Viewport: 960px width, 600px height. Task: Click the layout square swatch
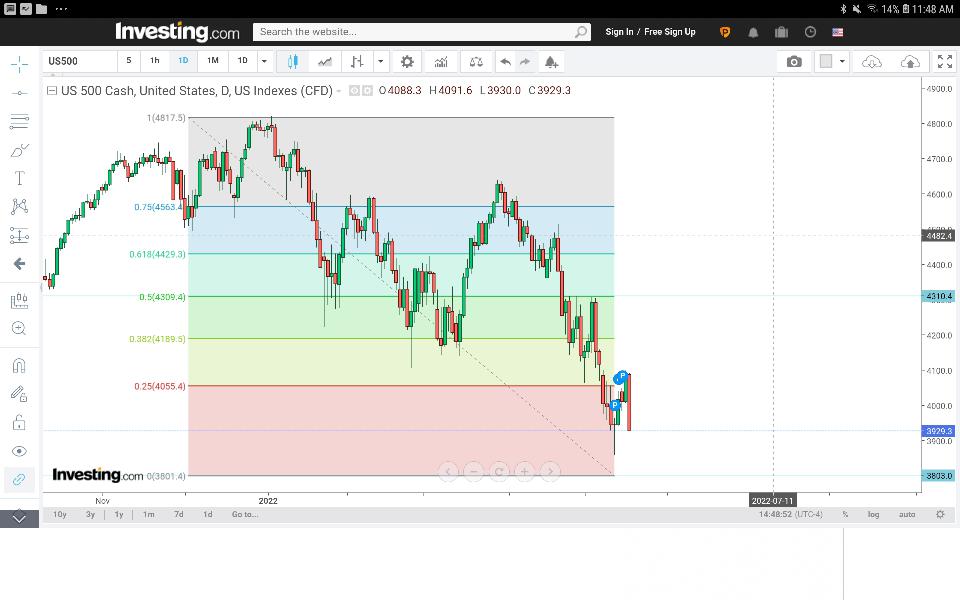826,61
